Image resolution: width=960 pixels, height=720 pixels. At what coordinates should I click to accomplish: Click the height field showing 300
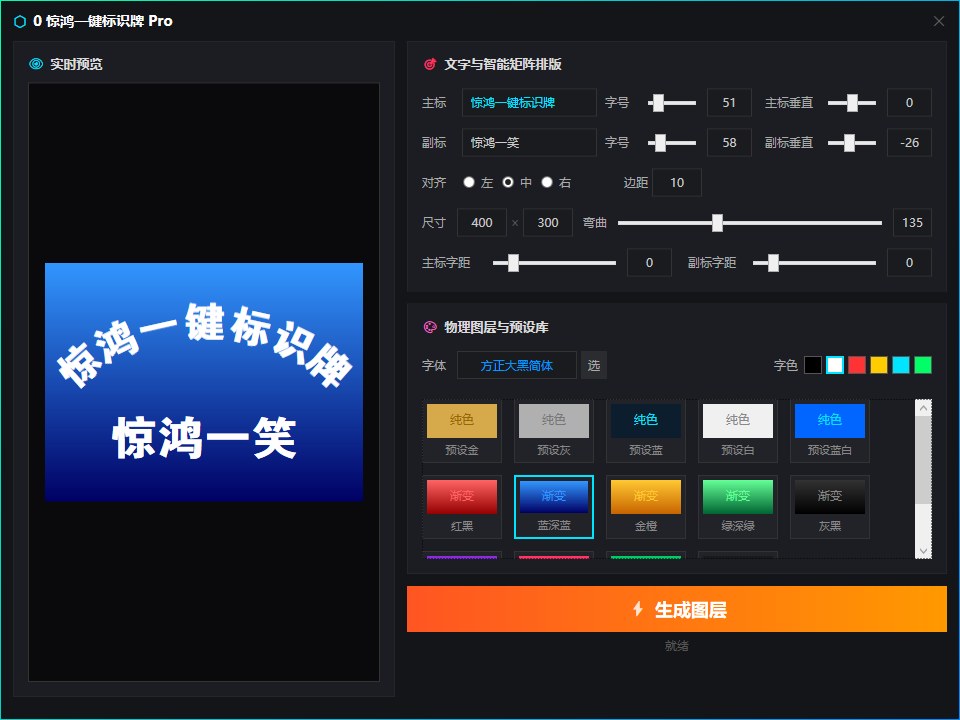pos(548,222)
